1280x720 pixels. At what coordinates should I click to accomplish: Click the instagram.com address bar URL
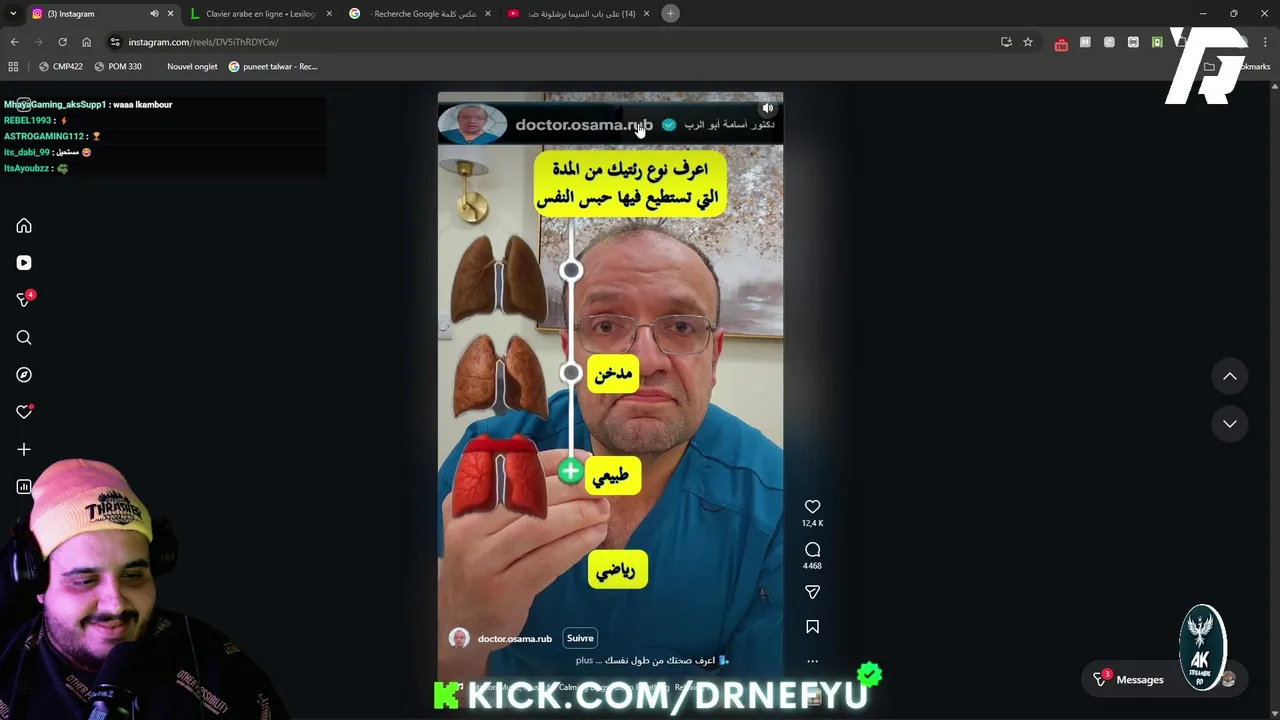click(203, 42)
